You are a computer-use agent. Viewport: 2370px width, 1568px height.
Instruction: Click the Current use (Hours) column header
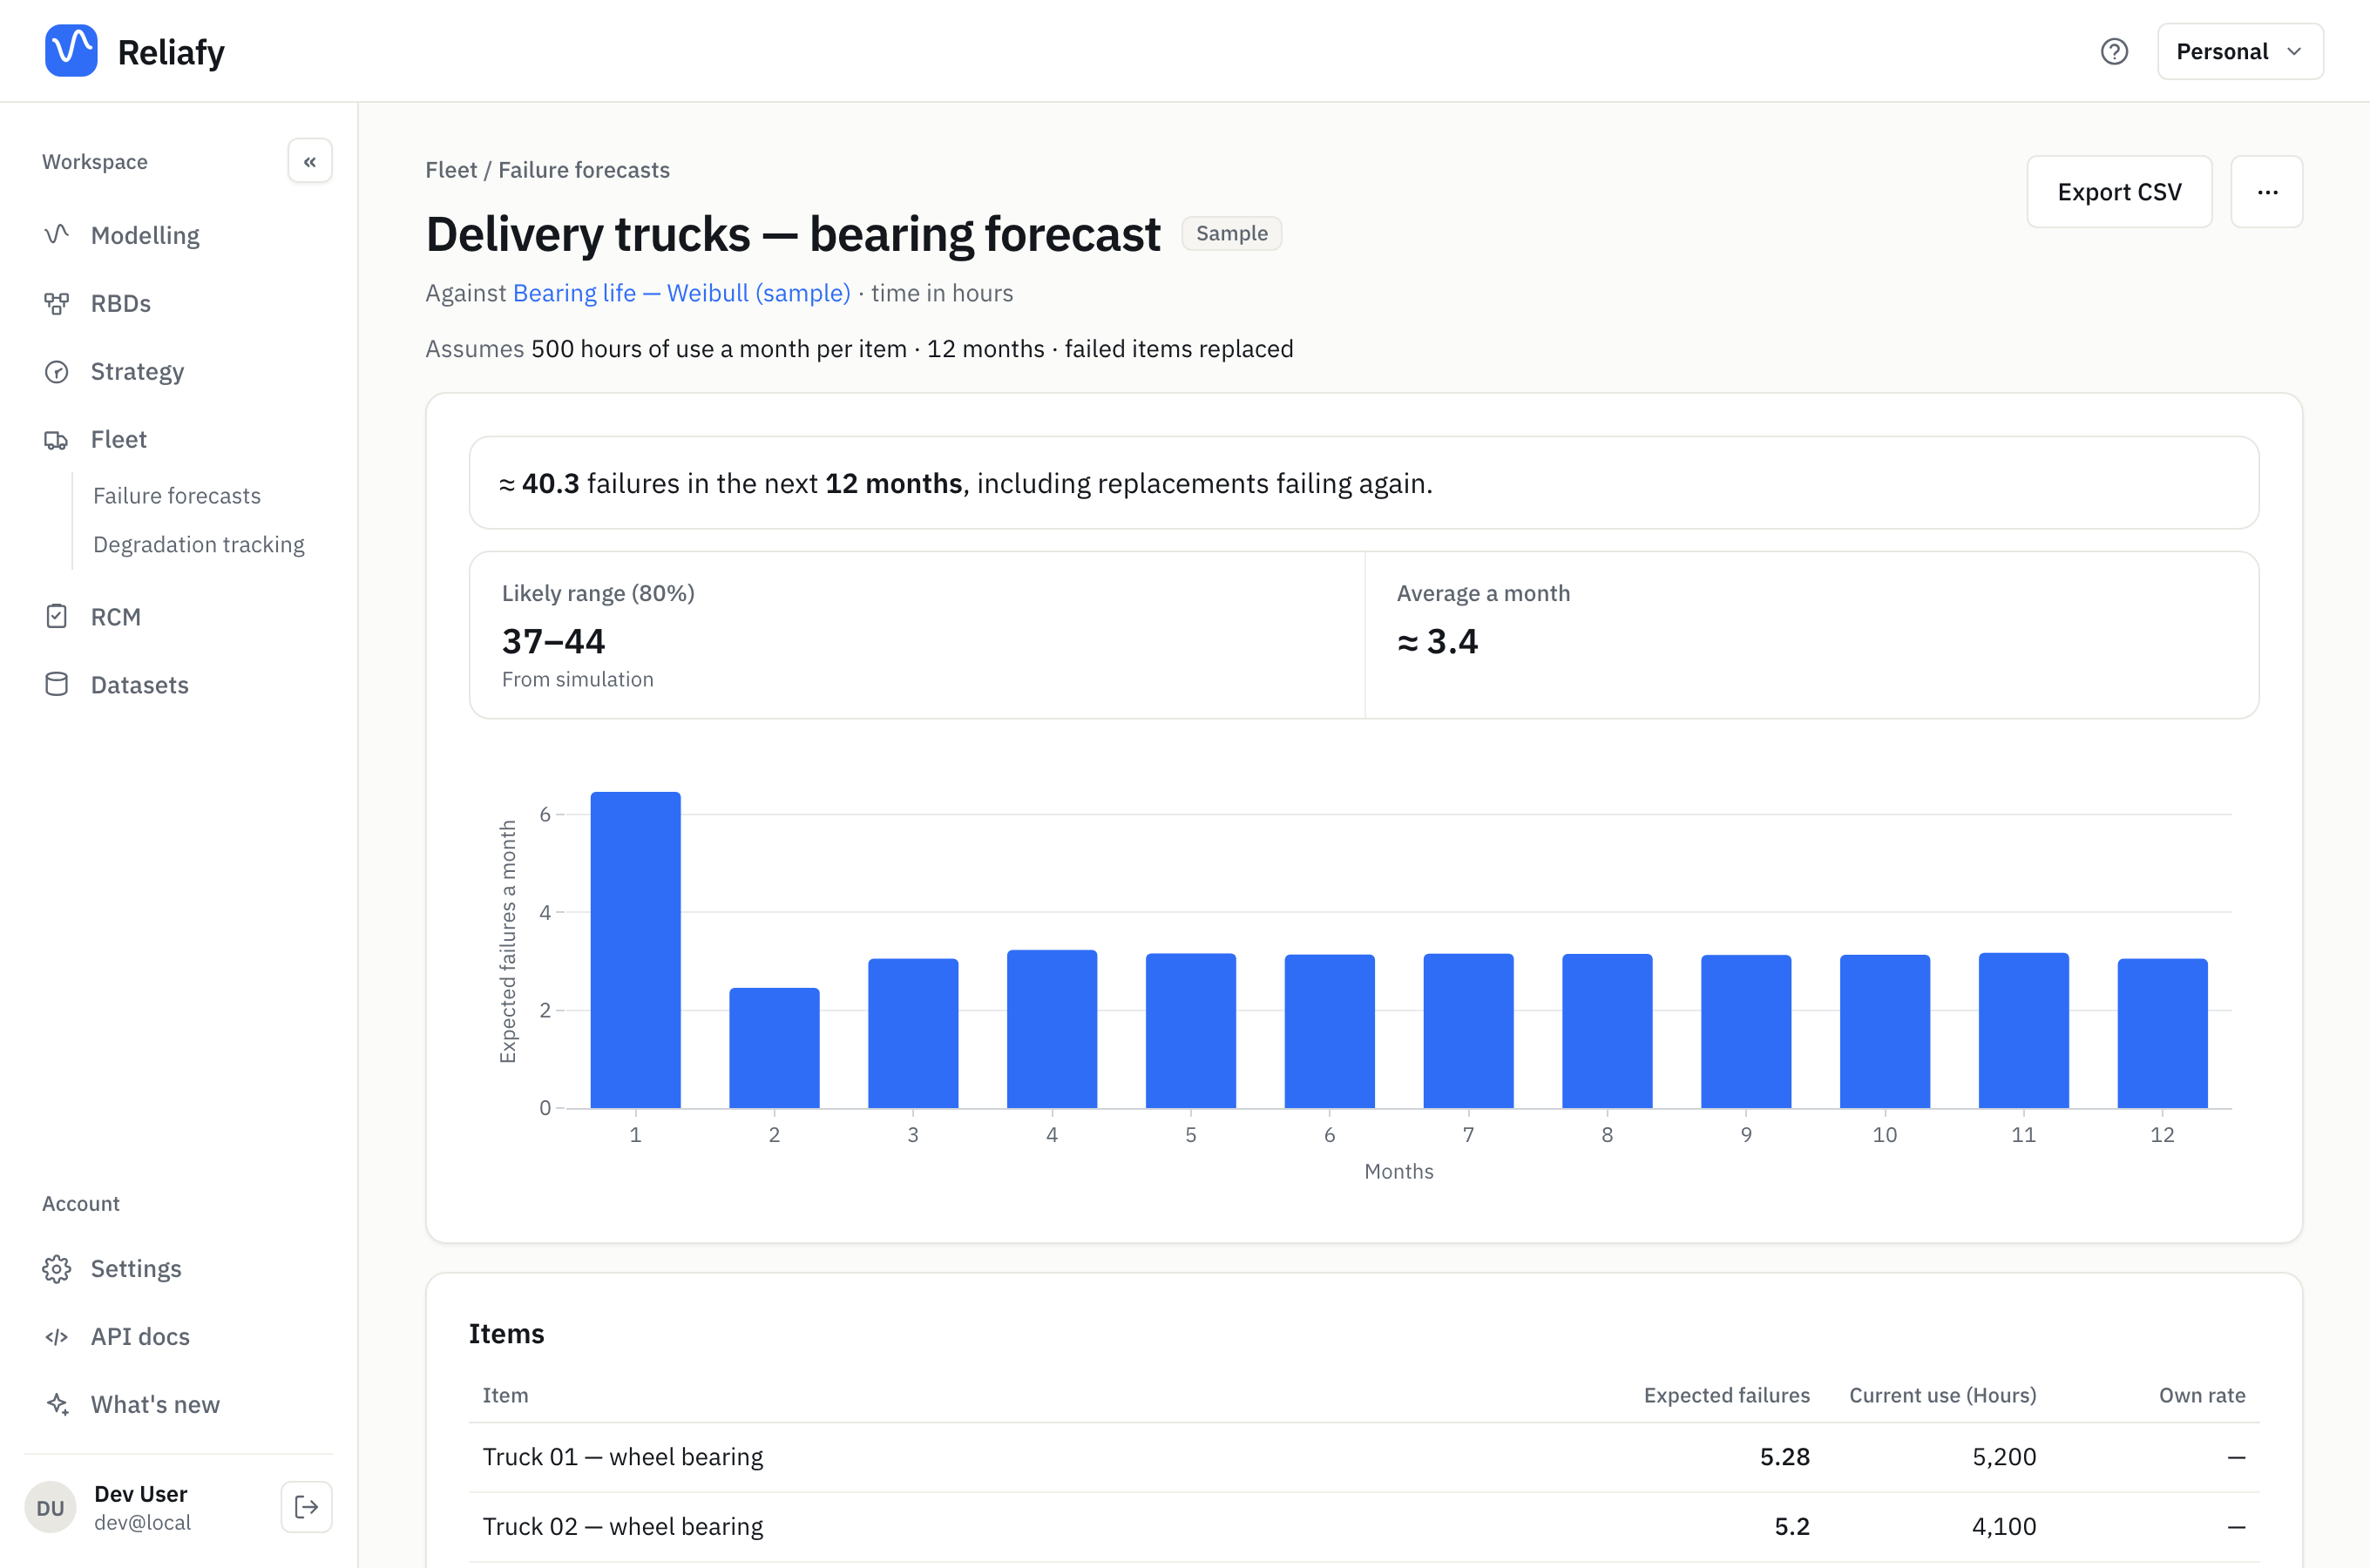1942,1395
